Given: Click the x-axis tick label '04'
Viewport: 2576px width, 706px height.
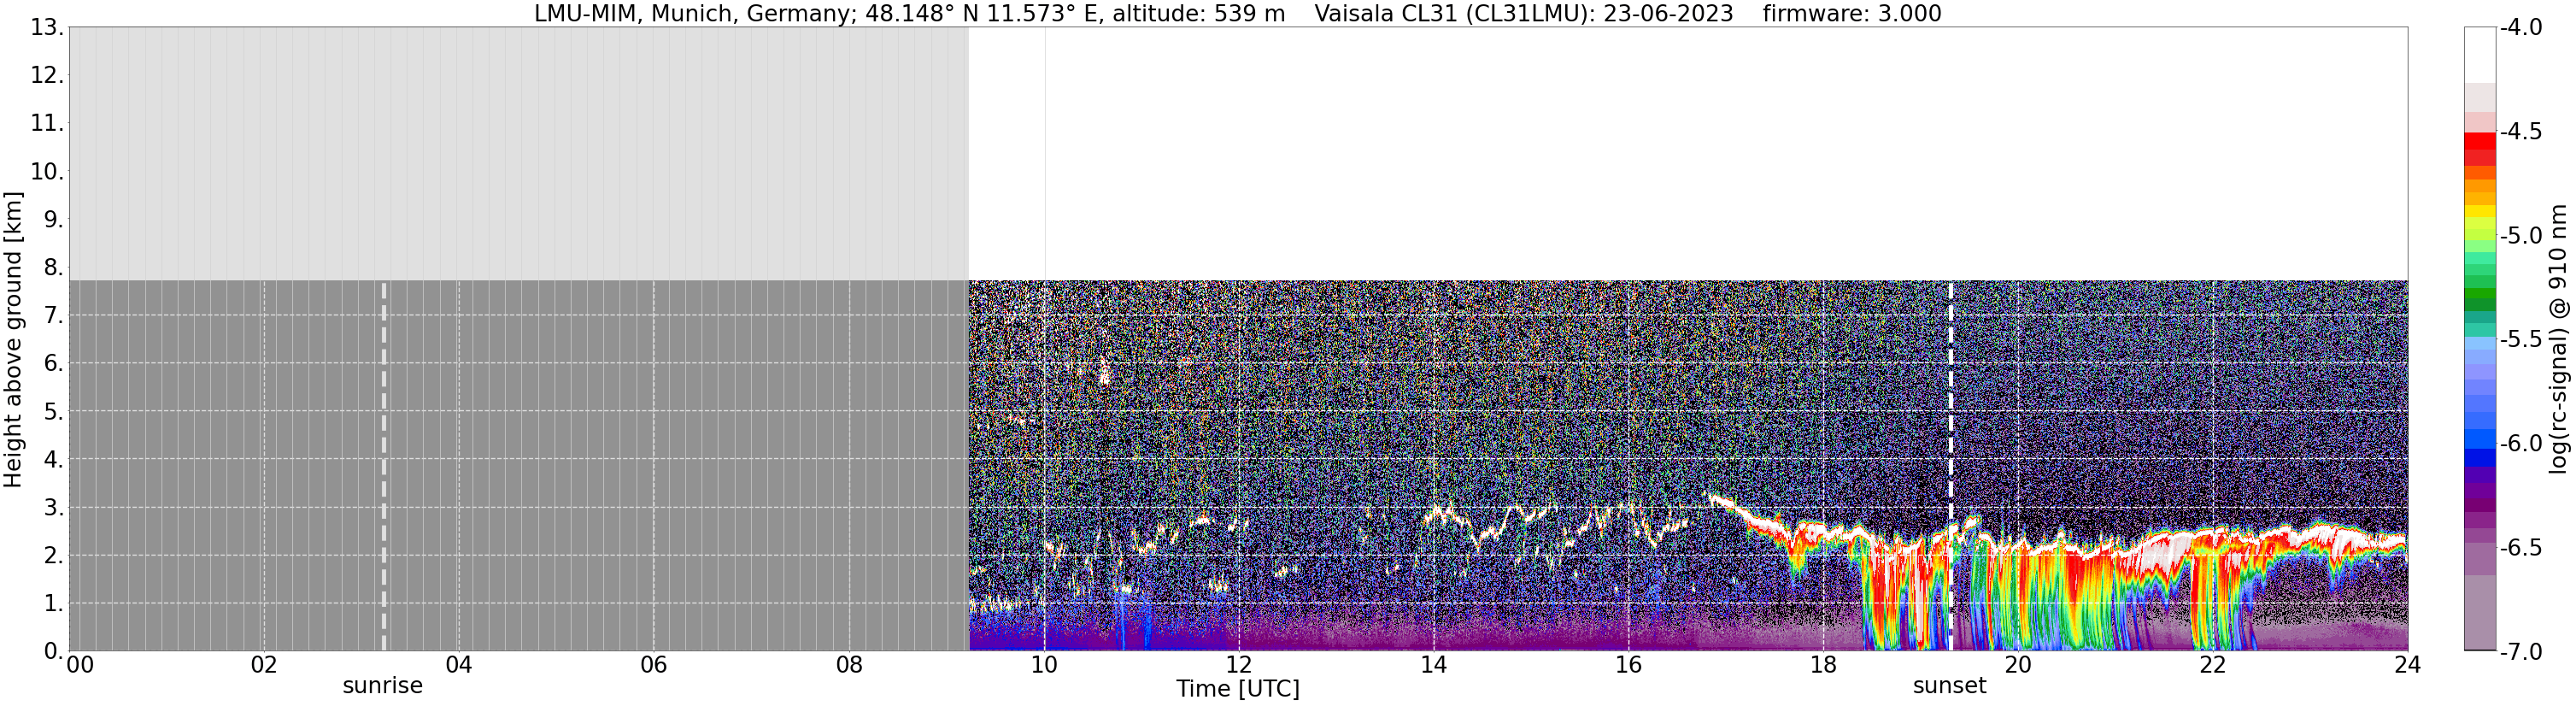Looking at the screenshot, I should pos(459,665).
